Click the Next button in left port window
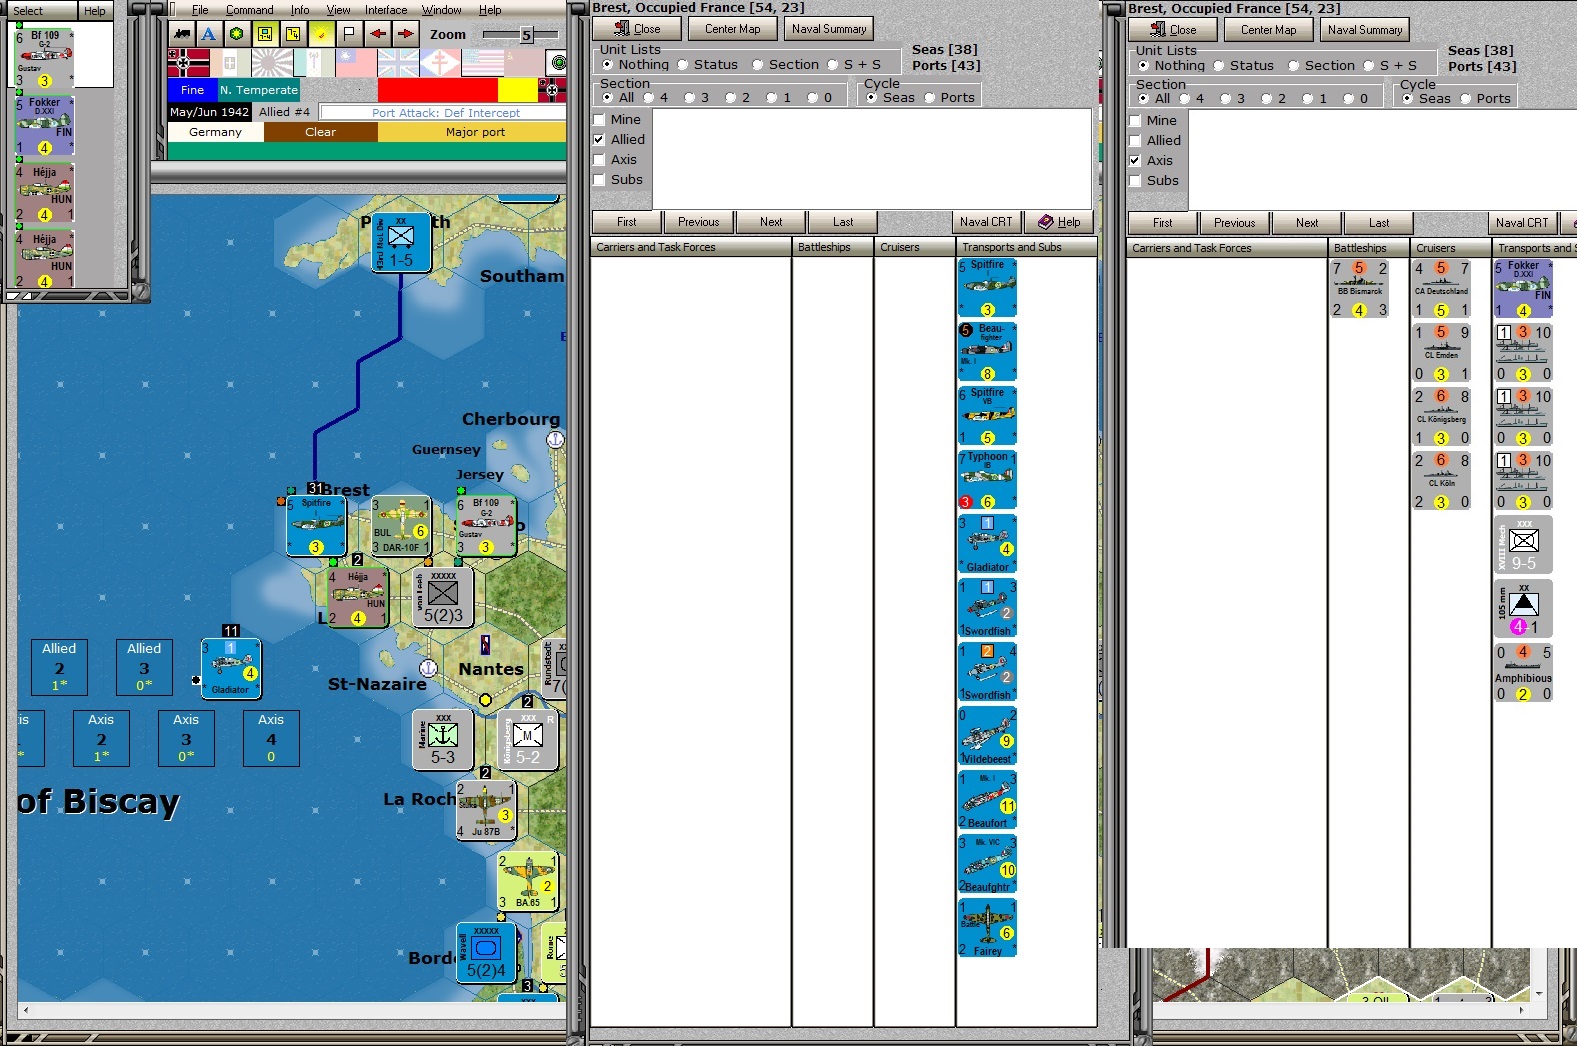 [x=771, y=222]
